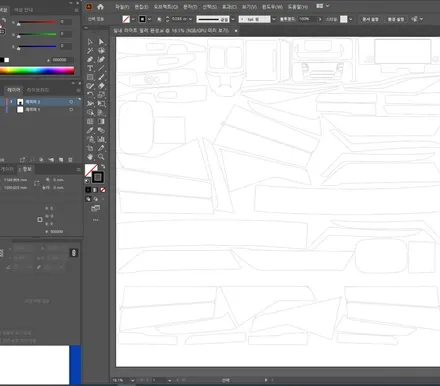This screenshot has width=440, height=386.
Task: Swap fill and stroke arrow in toolbar
Action: (x=103, y=166)
